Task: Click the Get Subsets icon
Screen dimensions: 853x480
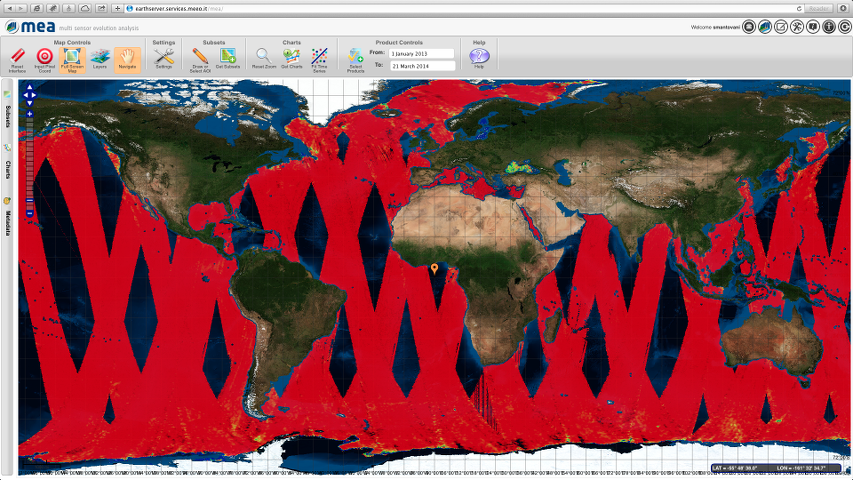Action: pyautogui.click(x=228, y=59)
